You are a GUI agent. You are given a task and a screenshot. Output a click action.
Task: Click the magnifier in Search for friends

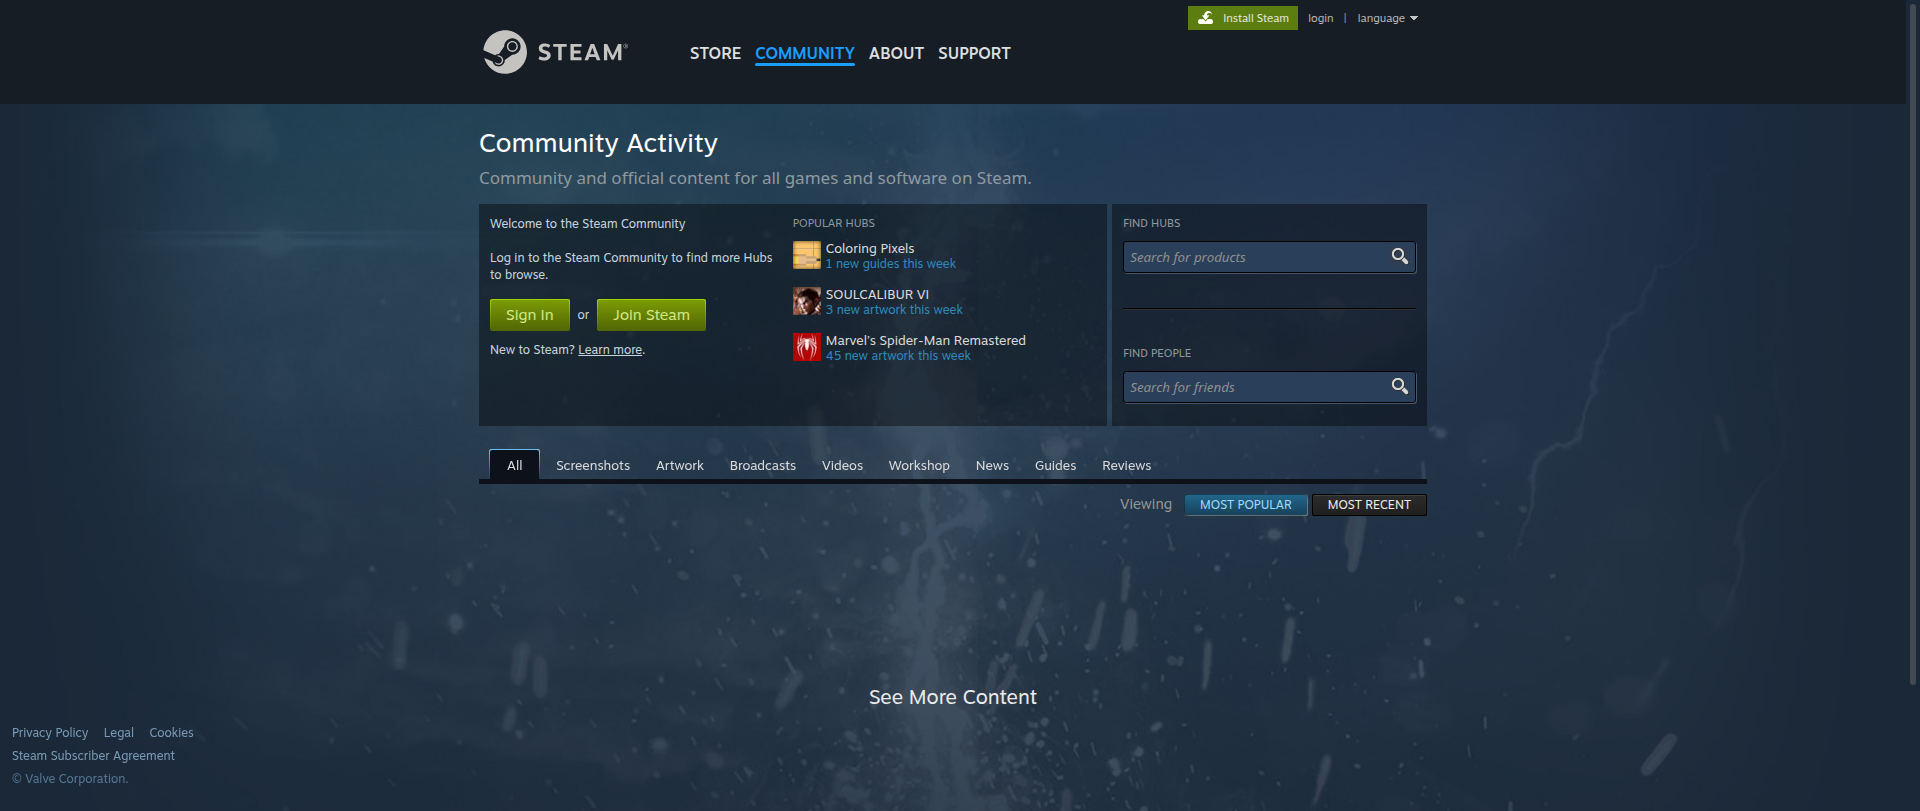(1399, 387)
